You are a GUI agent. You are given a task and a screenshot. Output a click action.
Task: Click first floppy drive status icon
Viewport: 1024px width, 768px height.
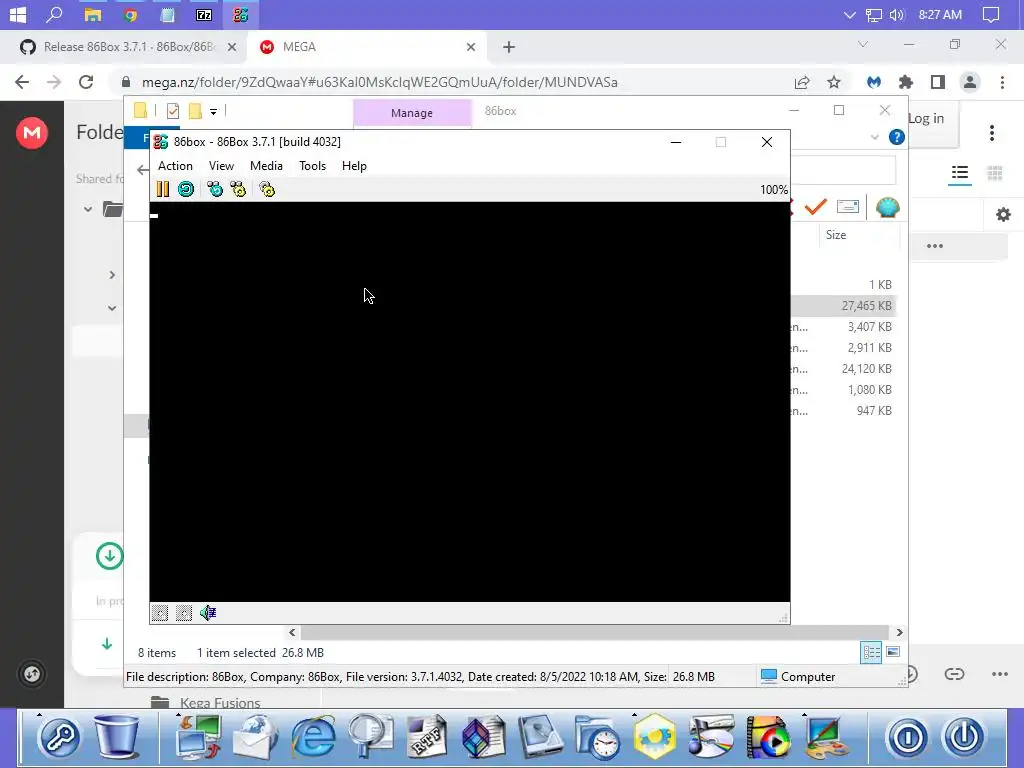pos(160,613)
